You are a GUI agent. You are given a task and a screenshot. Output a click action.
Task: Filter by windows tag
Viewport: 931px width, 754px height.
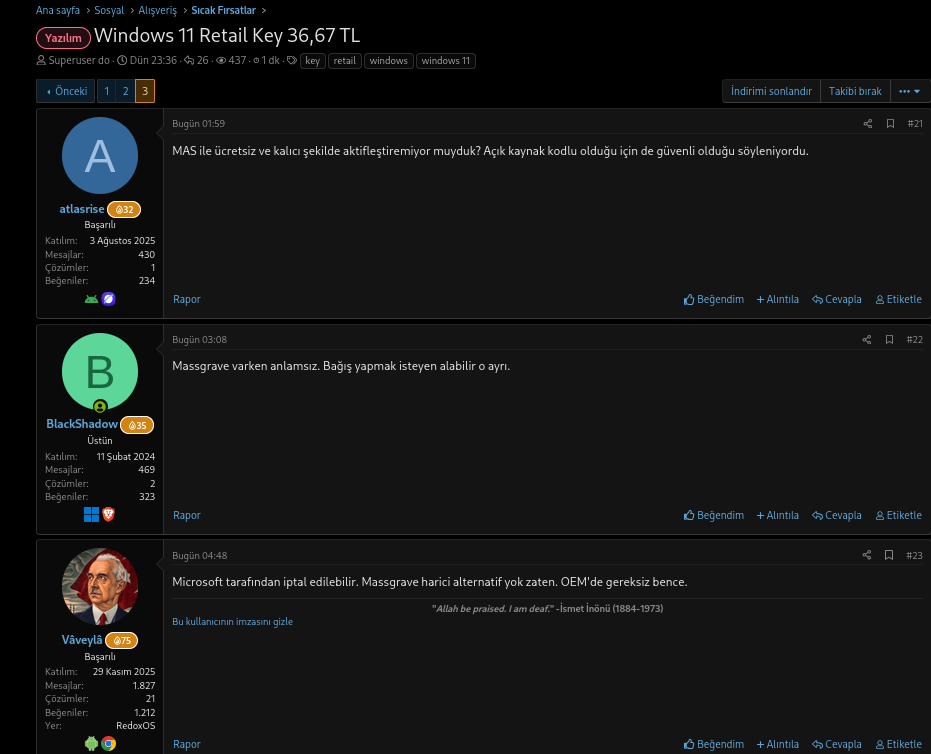pyautogui.click(x=388, y=61)
